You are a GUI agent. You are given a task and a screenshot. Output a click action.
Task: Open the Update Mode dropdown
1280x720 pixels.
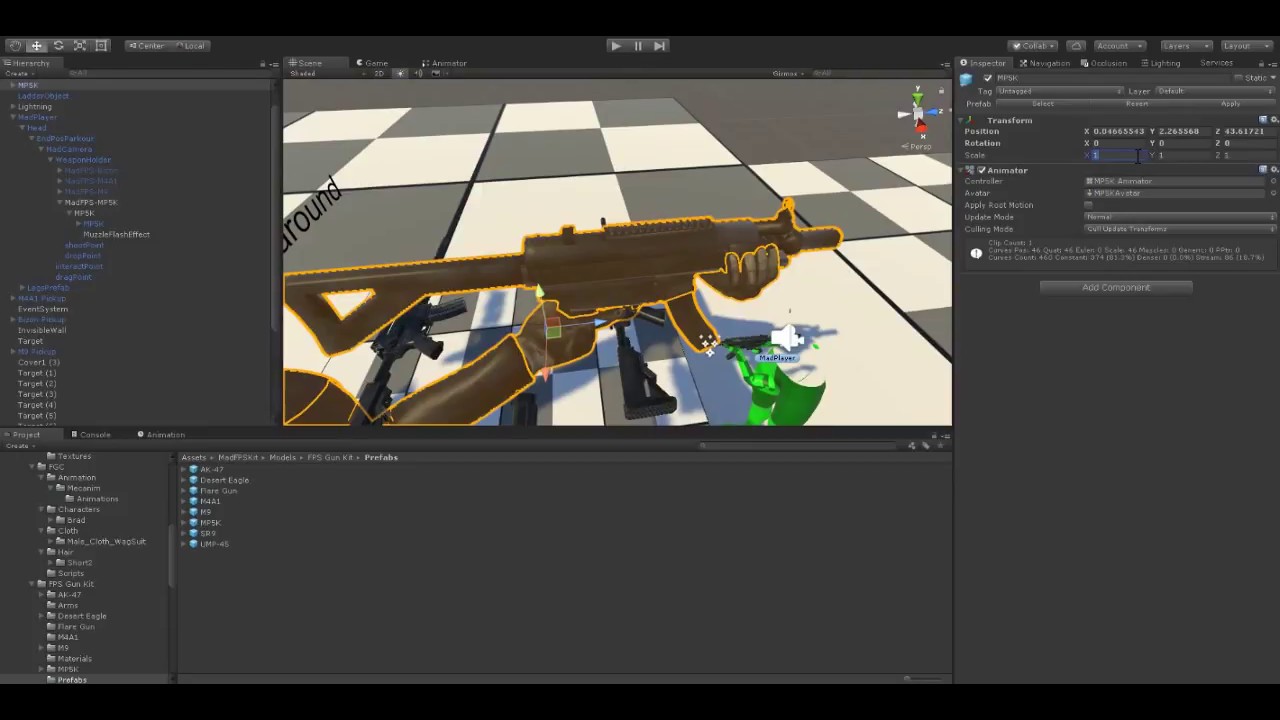[x=1180, y=217]
